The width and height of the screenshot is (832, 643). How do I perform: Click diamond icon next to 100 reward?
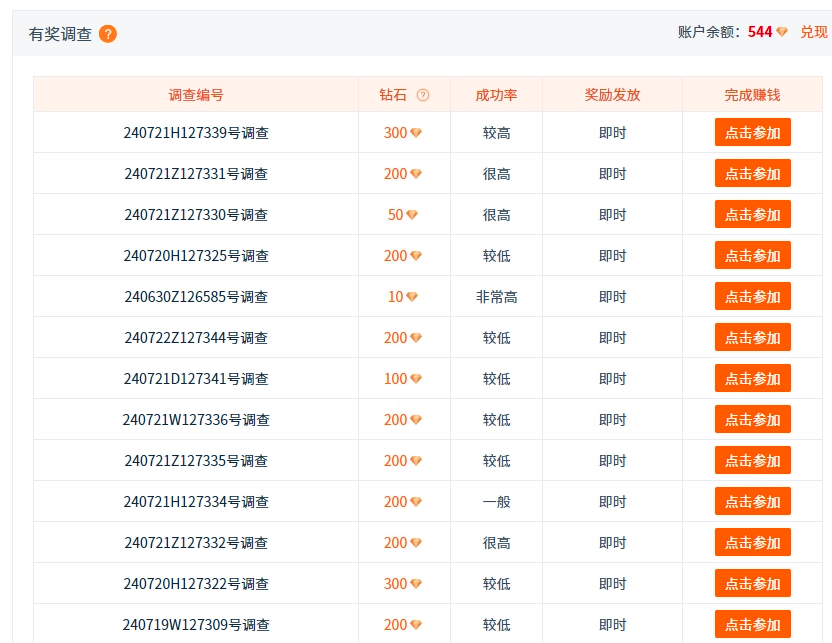[416, 379]
